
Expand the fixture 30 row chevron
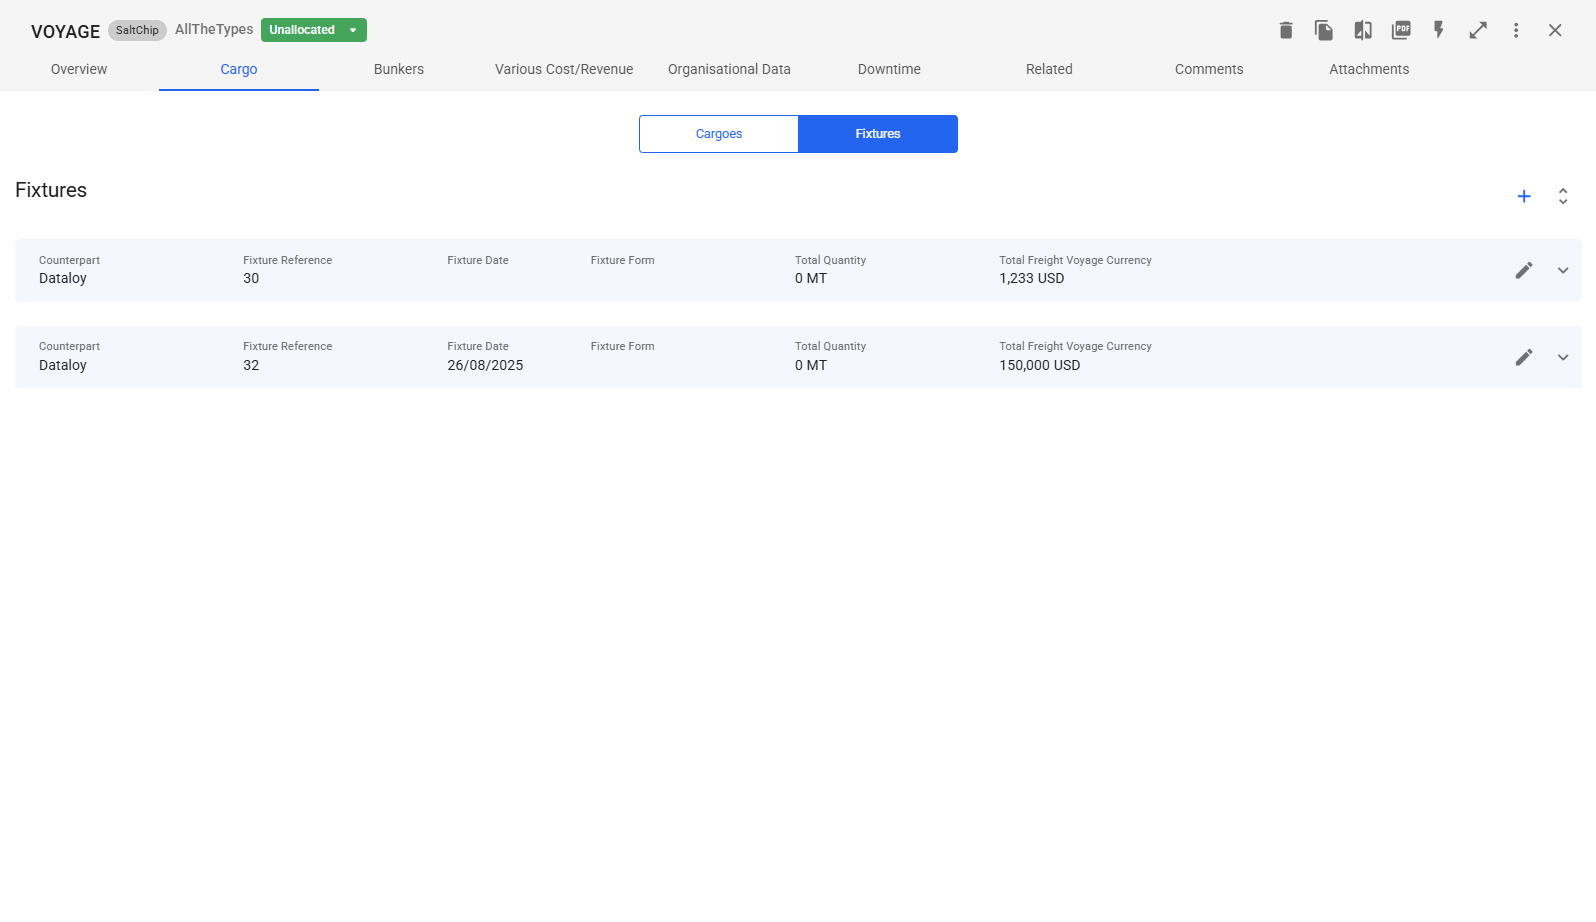pyautogui.click(x=1563, y=270)
